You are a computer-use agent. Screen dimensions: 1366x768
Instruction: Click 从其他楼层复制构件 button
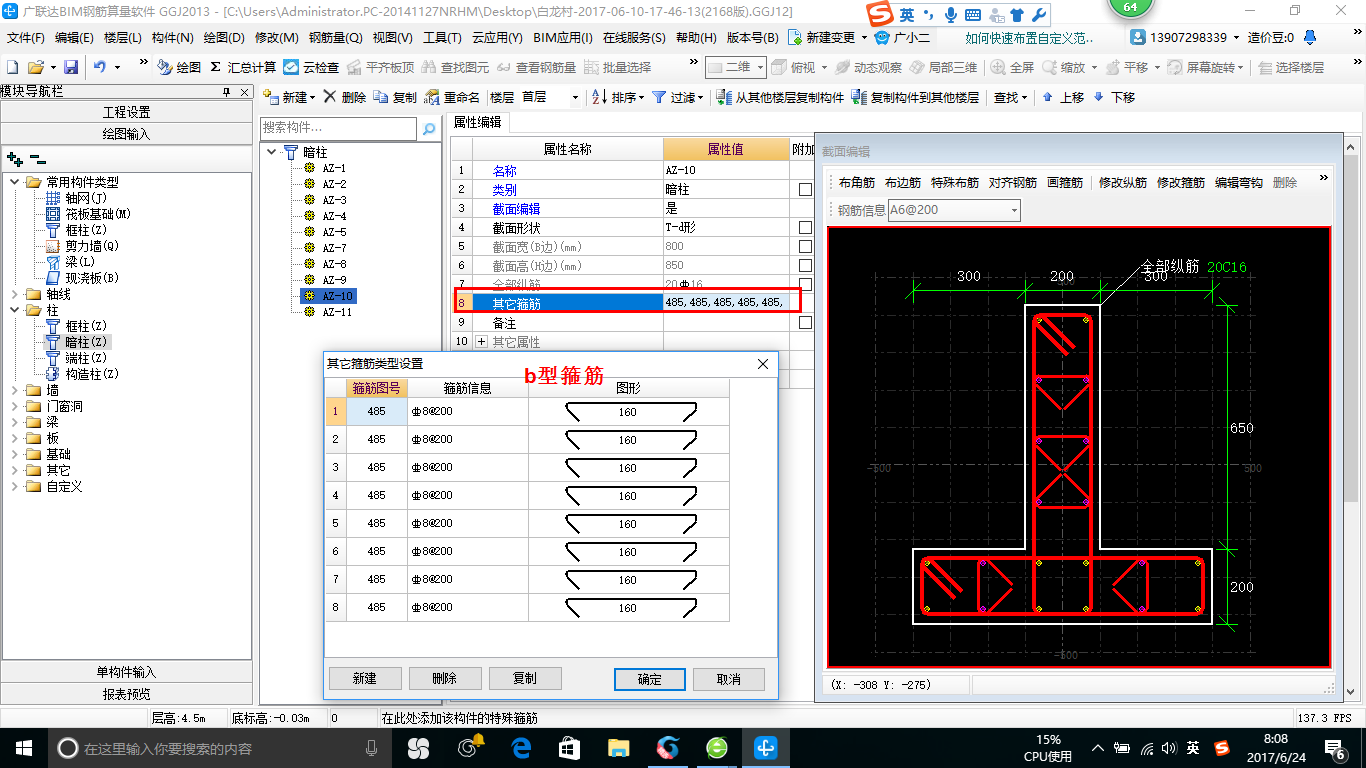click(x=781, y=97)
